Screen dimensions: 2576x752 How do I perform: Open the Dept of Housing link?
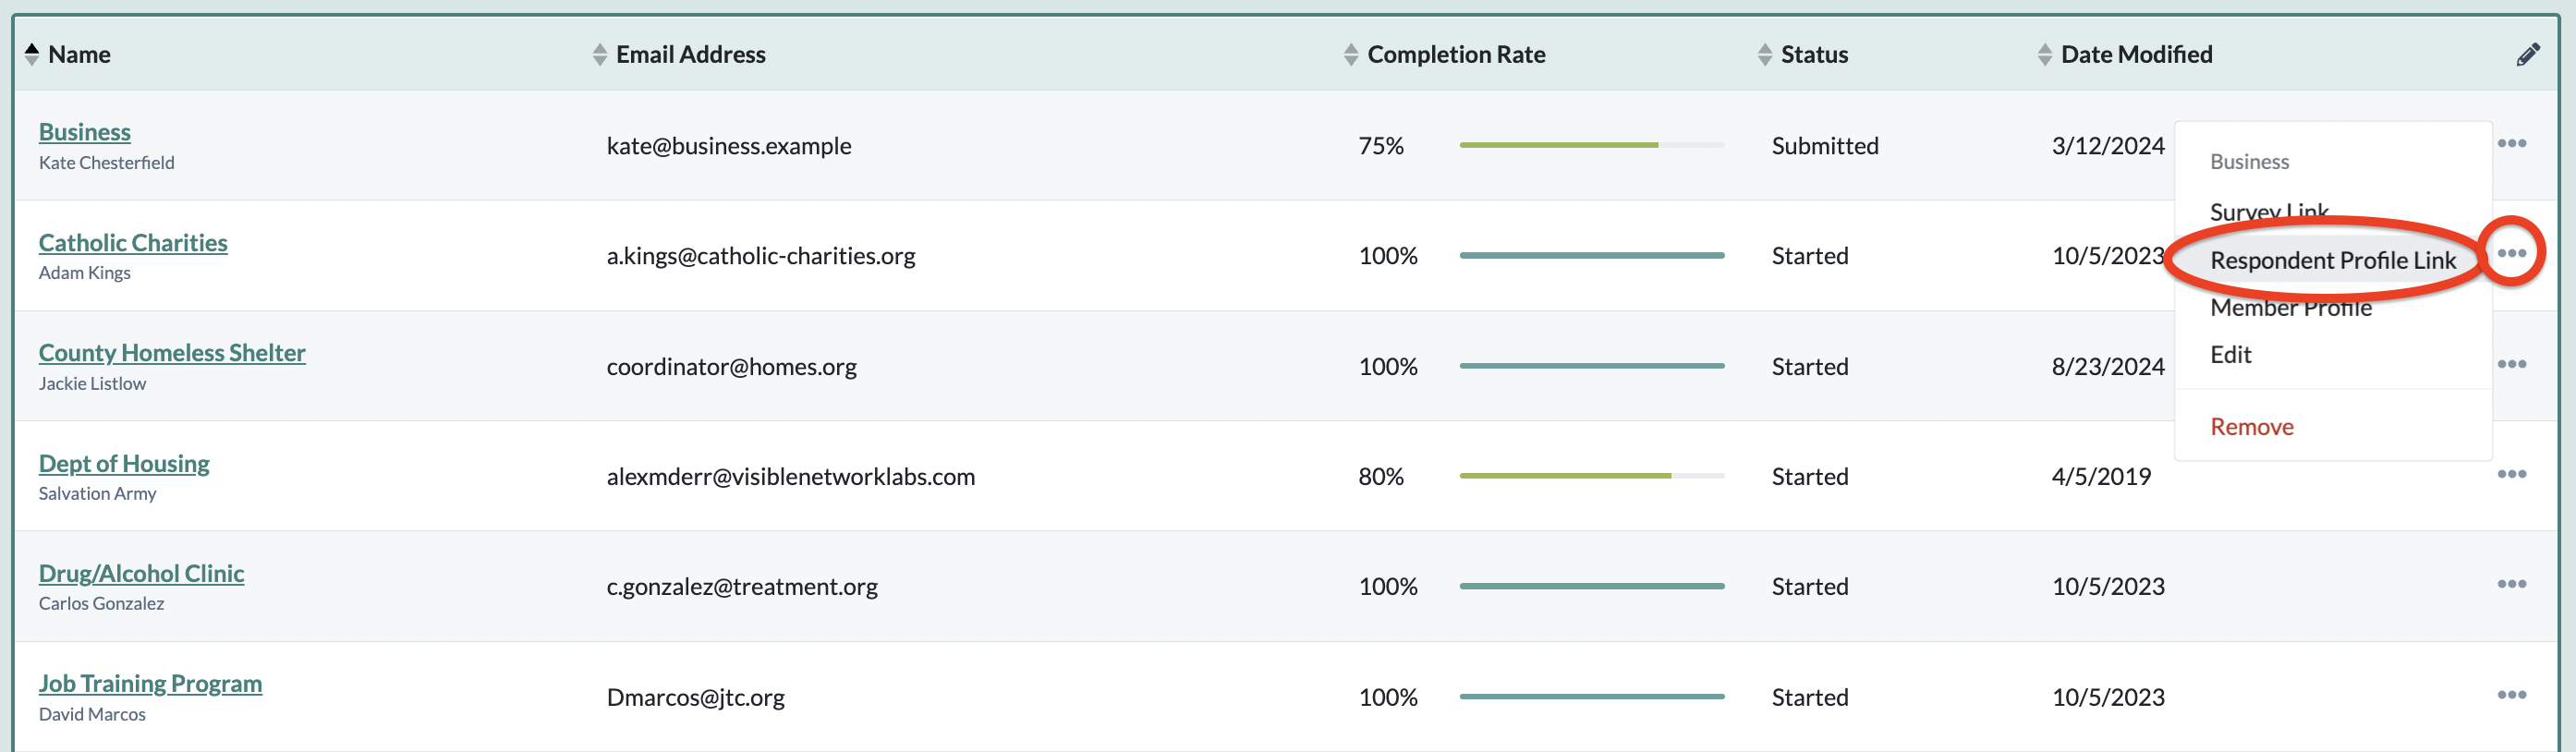coord(124,464)
